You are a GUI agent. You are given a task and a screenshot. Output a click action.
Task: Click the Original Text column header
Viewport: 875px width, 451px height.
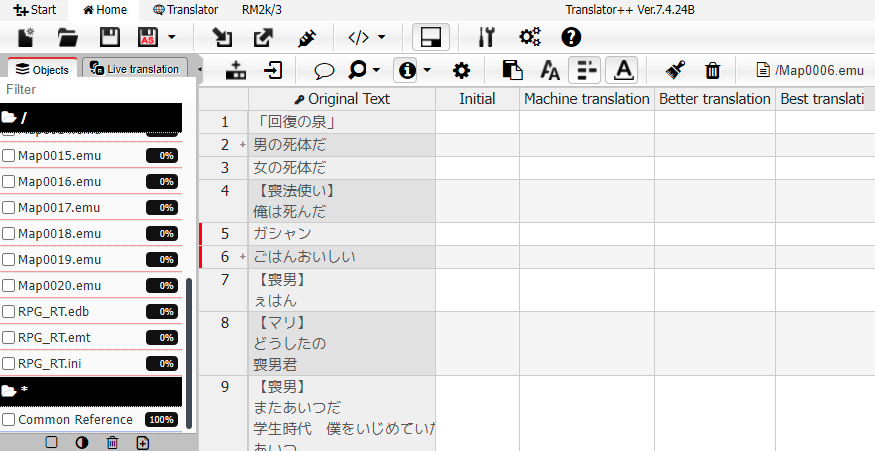click(342, 99)
